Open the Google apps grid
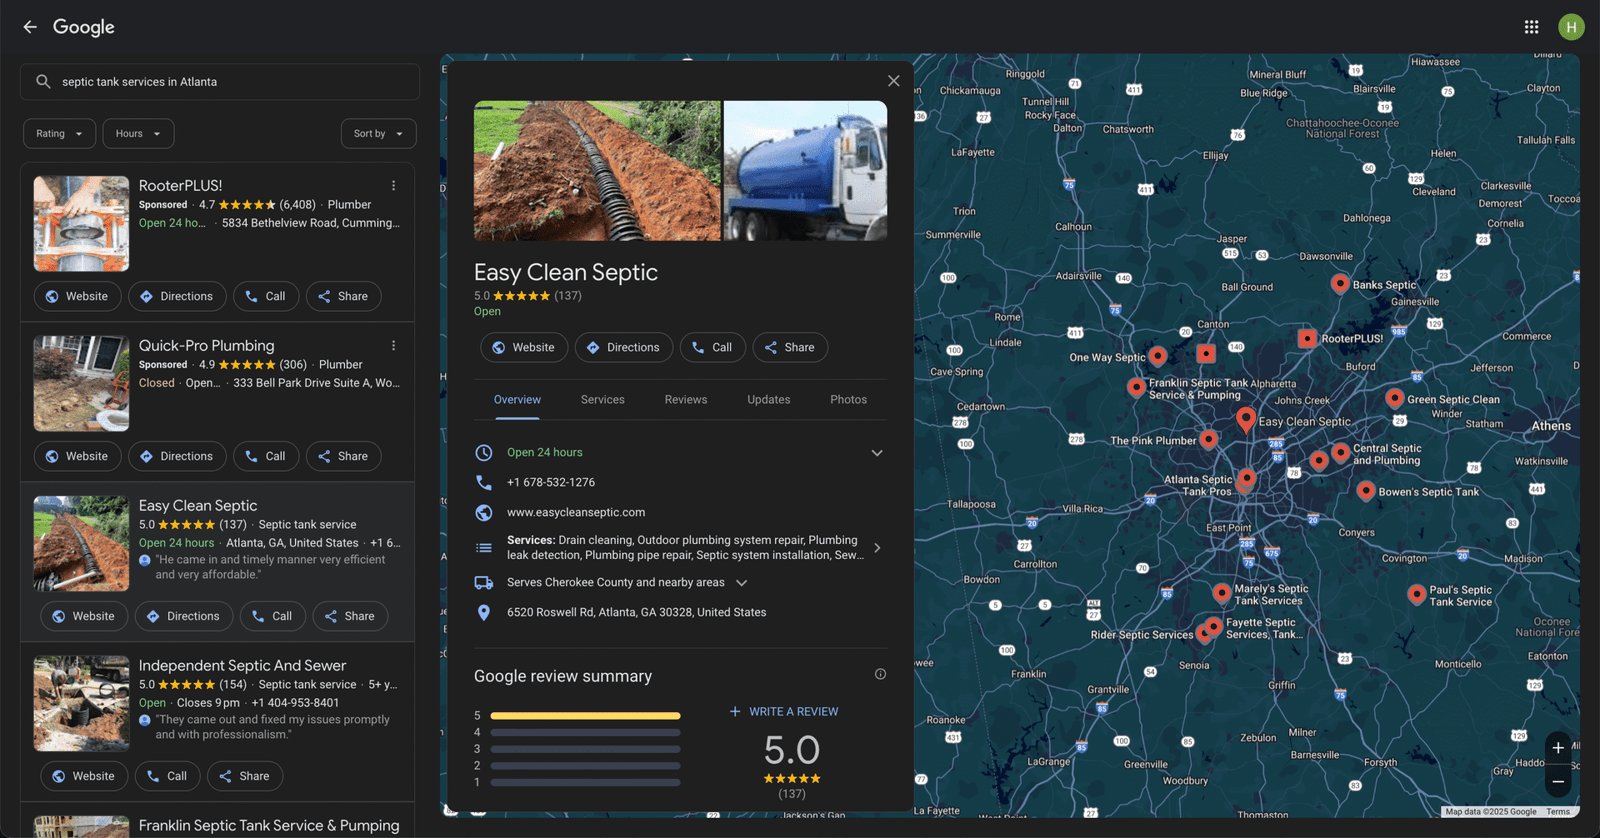The width and height of the screenshot is (1600, 838). (x=1531, y=27)
